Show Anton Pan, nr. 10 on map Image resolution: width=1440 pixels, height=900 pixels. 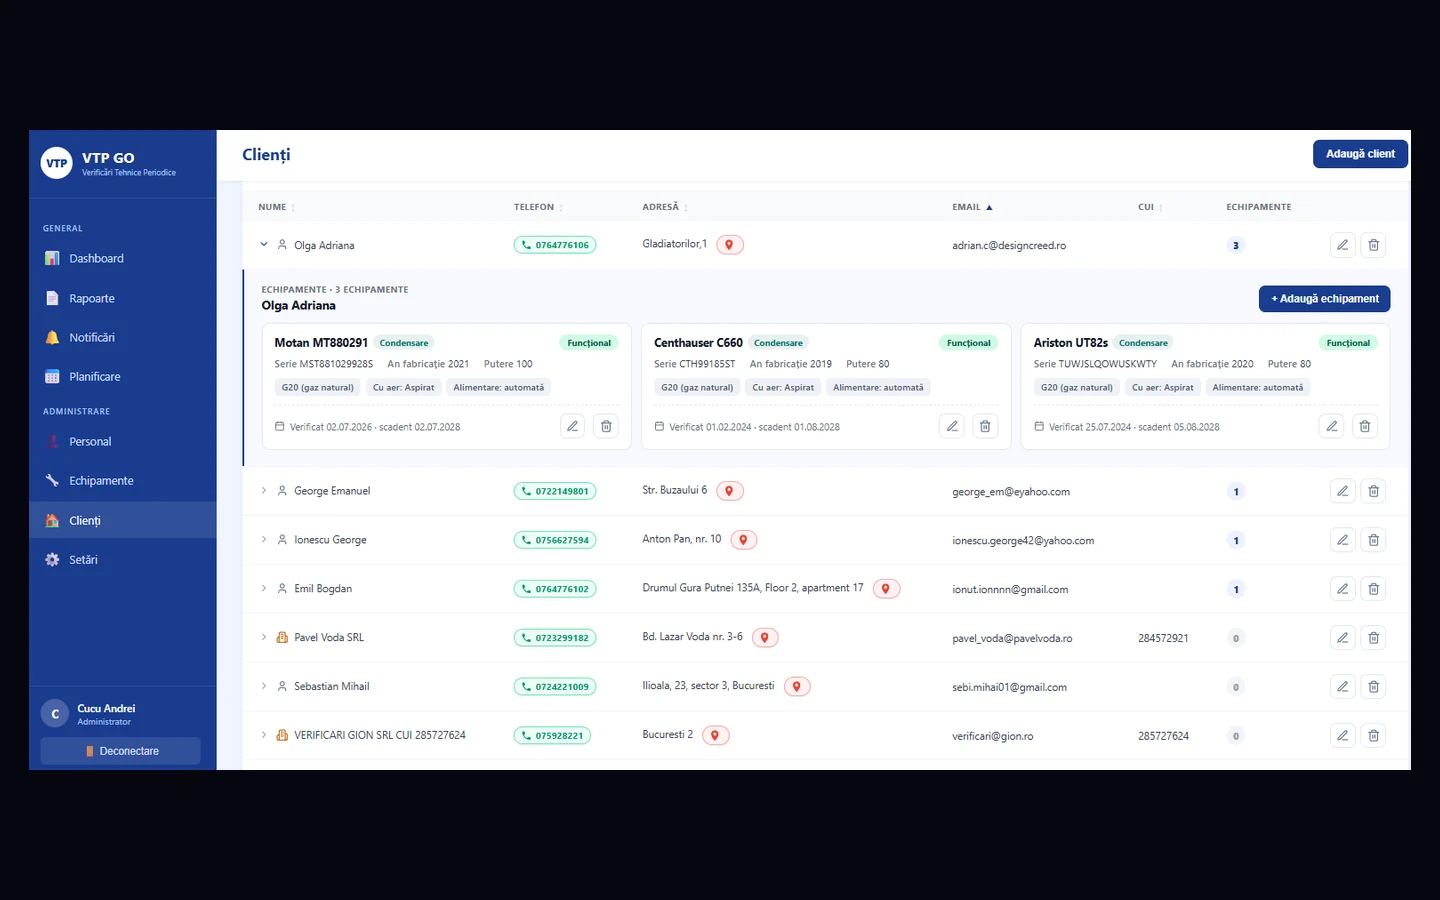pyautogui.click(x=744, y=540)
